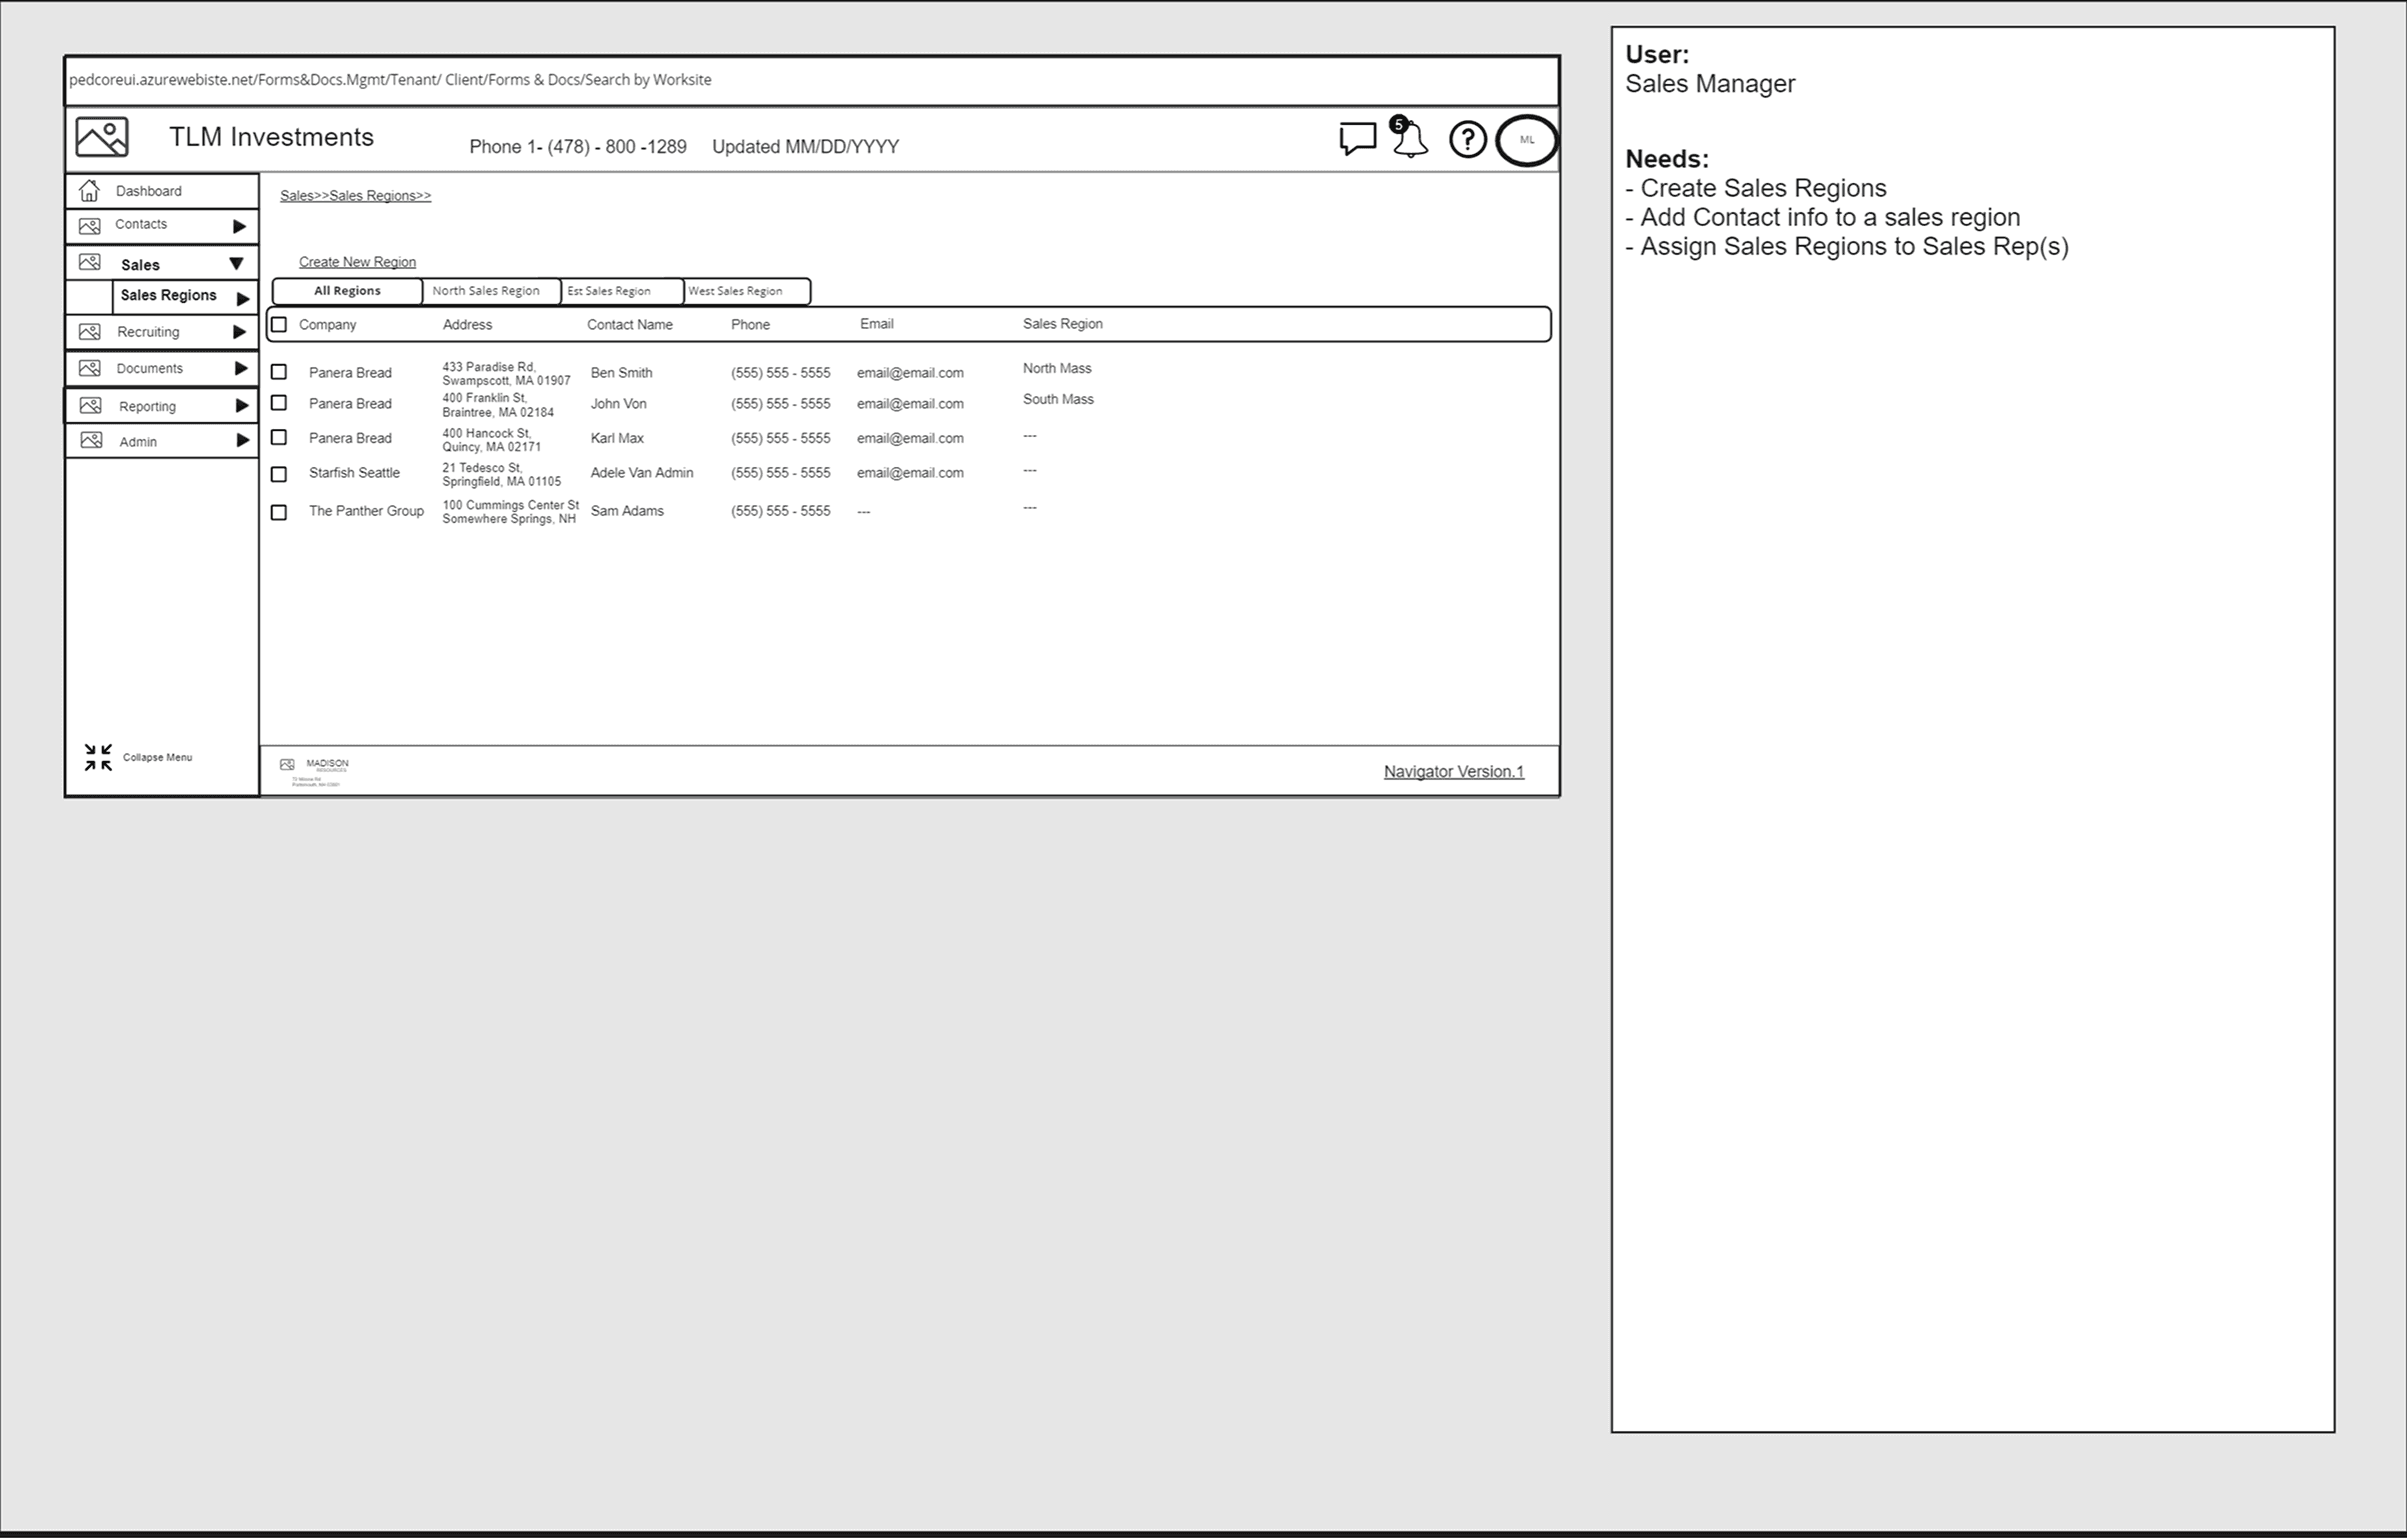The height and width of the screenshot is (1538, 2407).
Task: Open the Navigator Version.1 link
Action: pos(1453,771)
